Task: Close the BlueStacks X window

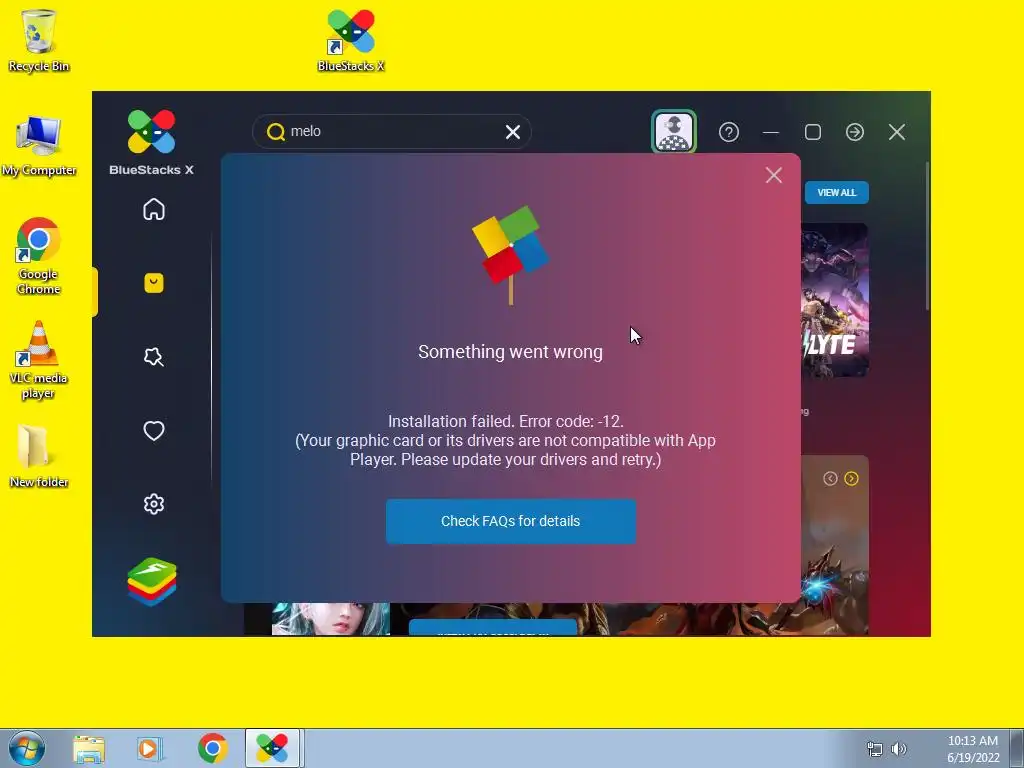Action: click(897, 132)
